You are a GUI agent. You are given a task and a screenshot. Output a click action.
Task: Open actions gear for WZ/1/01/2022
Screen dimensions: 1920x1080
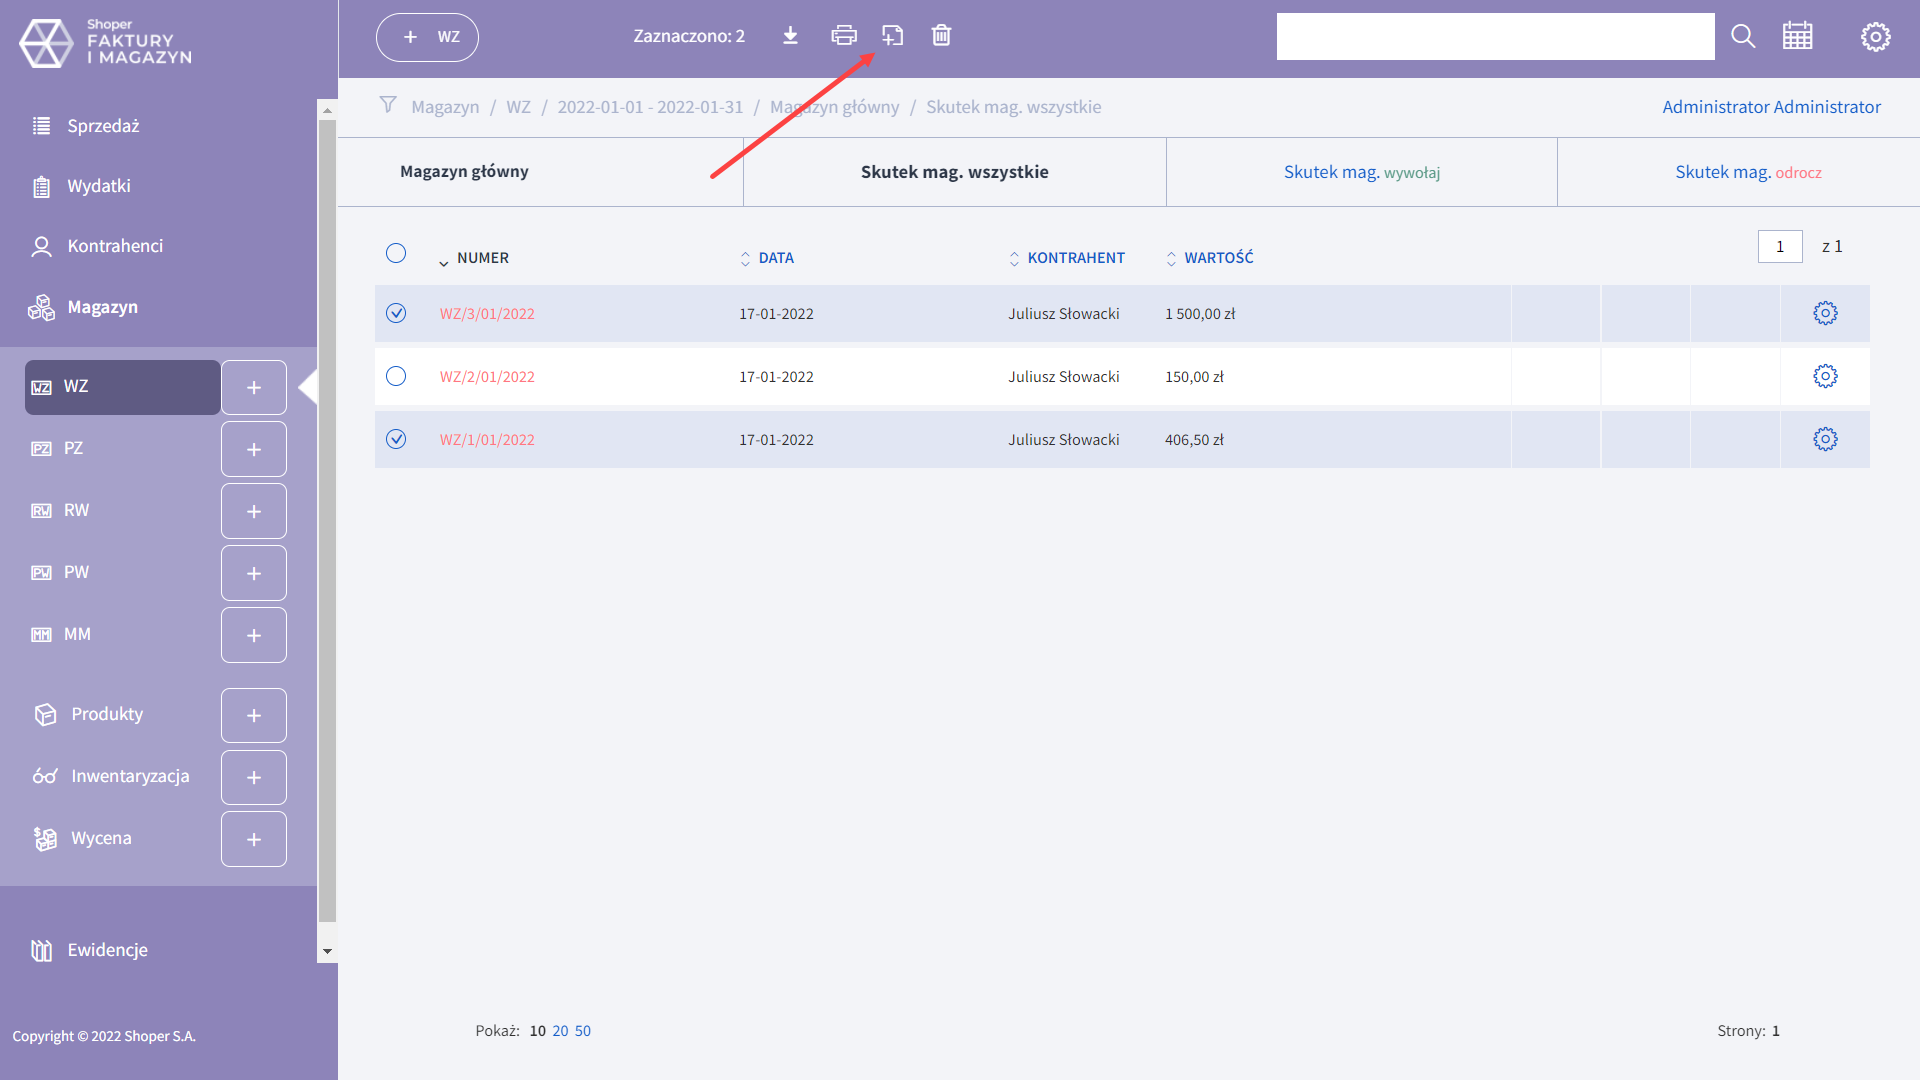(1825, 439)
